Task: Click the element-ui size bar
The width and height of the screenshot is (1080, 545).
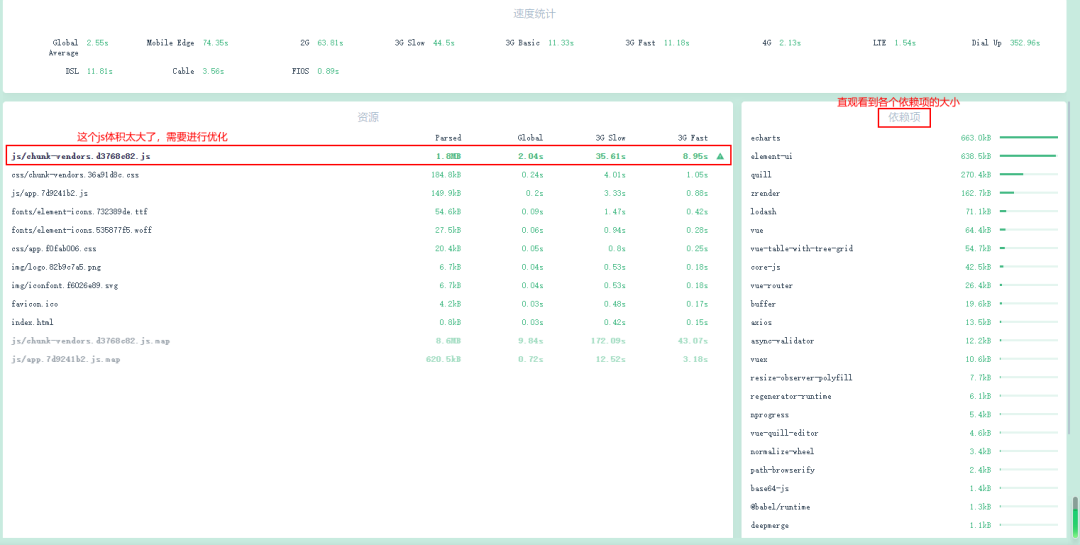Action: pos(1029,156)
